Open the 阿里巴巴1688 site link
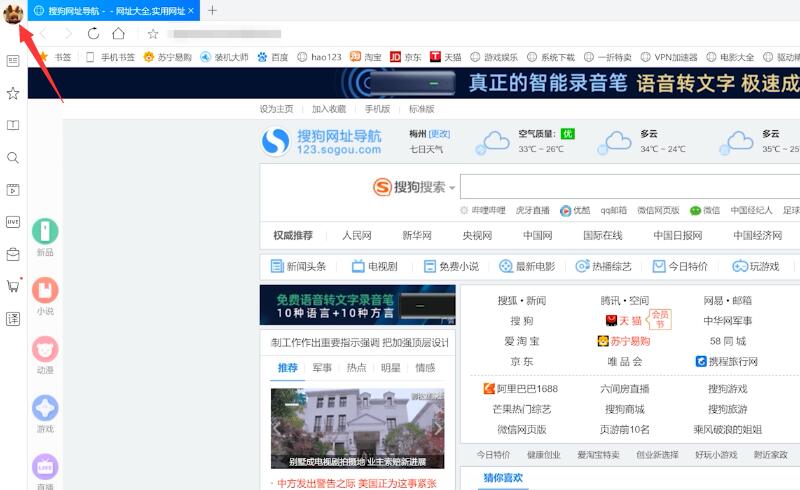 click(521, 388)
